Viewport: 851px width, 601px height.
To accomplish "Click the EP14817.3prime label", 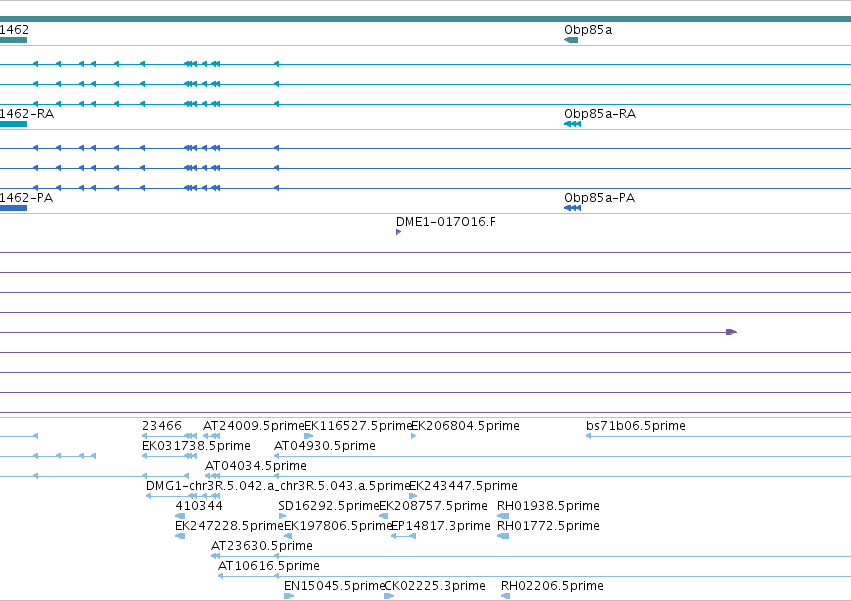I will coord(441,527).
